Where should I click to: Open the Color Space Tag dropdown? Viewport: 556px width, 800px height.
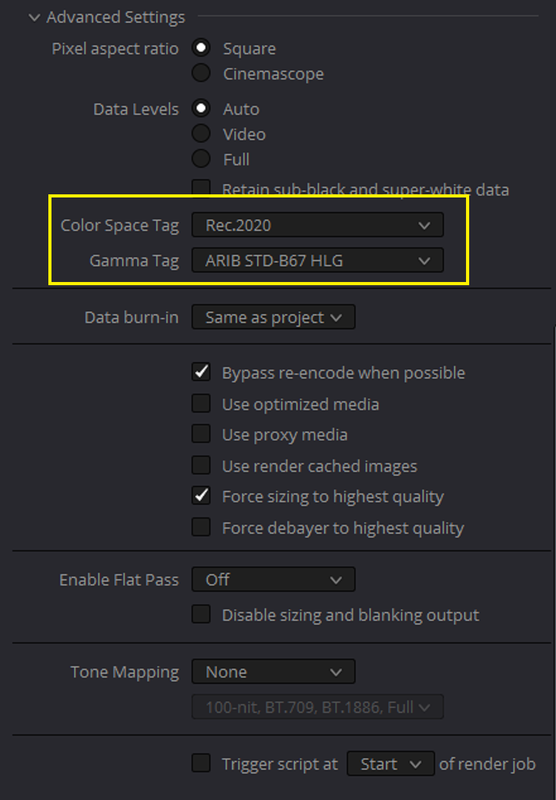(x=317, y=225)
